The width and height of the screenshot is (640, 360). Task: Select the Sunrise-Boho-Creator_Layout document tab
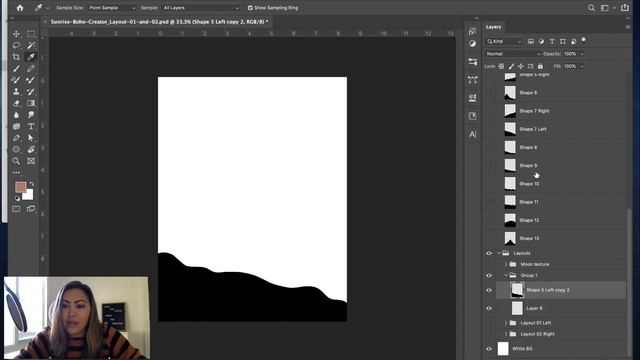[160, 22]
